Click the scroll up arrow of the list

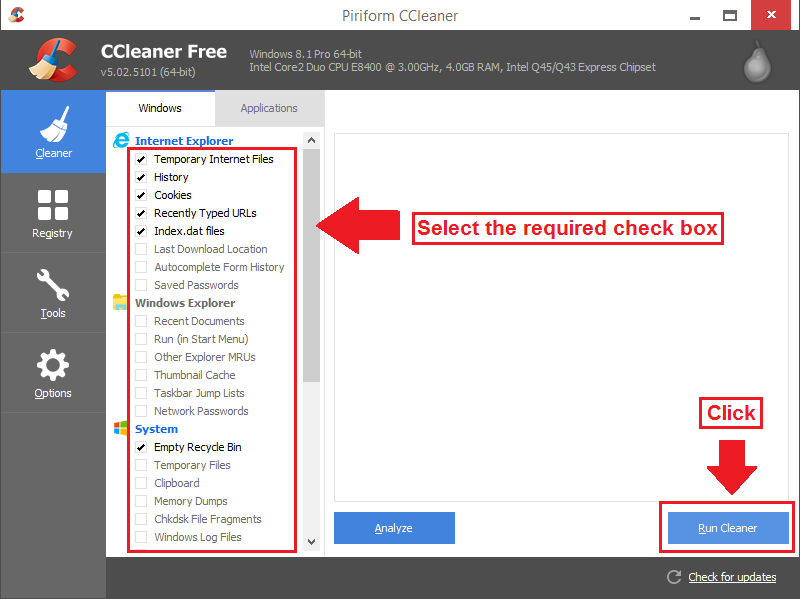pos(312,140)
